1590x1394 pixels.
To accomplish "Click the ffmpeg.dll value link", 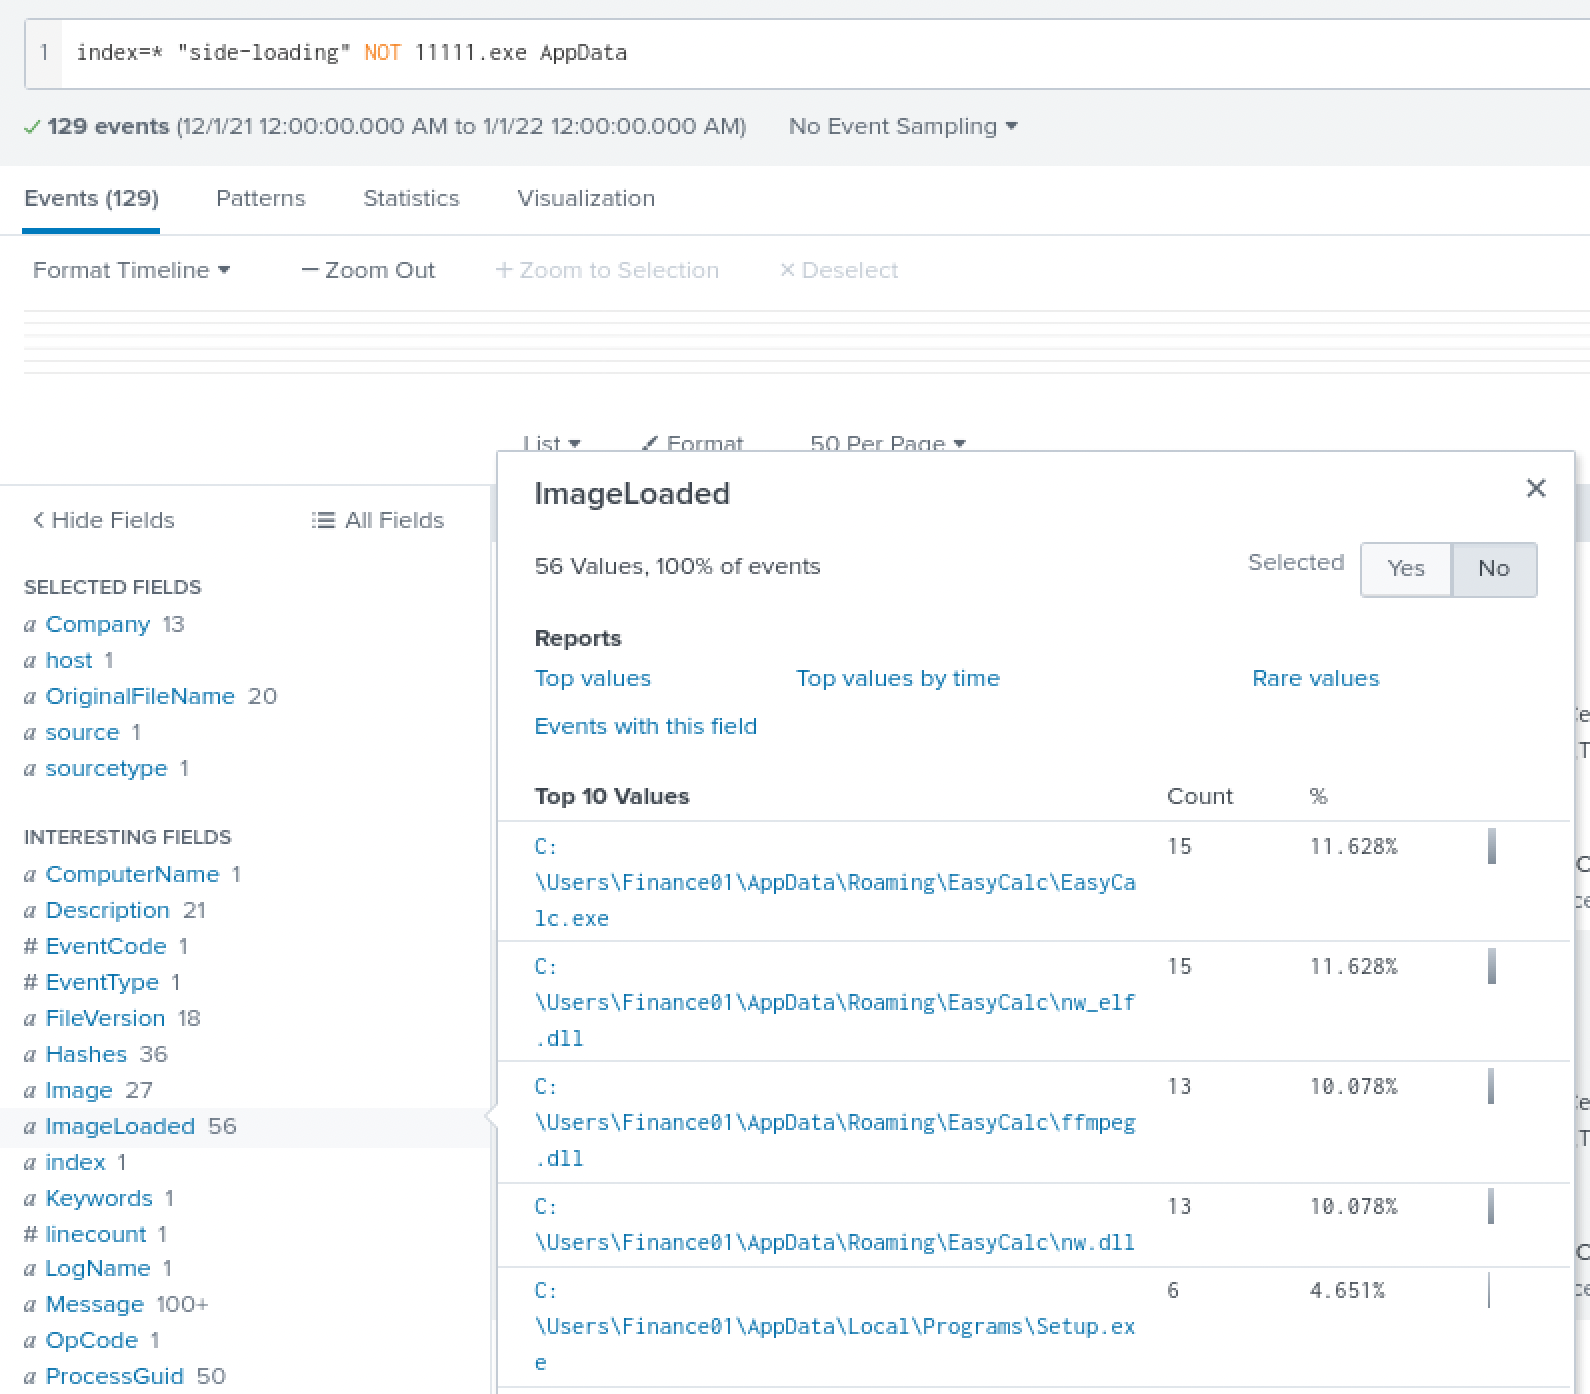I will click(x=835, y=1122).
